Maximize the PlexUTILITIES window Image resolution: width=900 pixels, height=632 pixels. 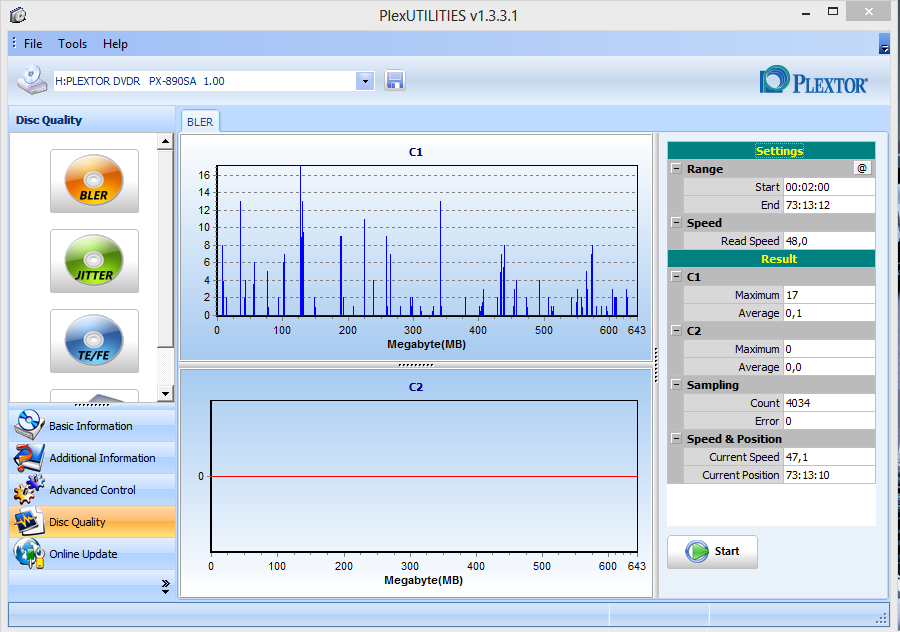(x=833, y=11)
